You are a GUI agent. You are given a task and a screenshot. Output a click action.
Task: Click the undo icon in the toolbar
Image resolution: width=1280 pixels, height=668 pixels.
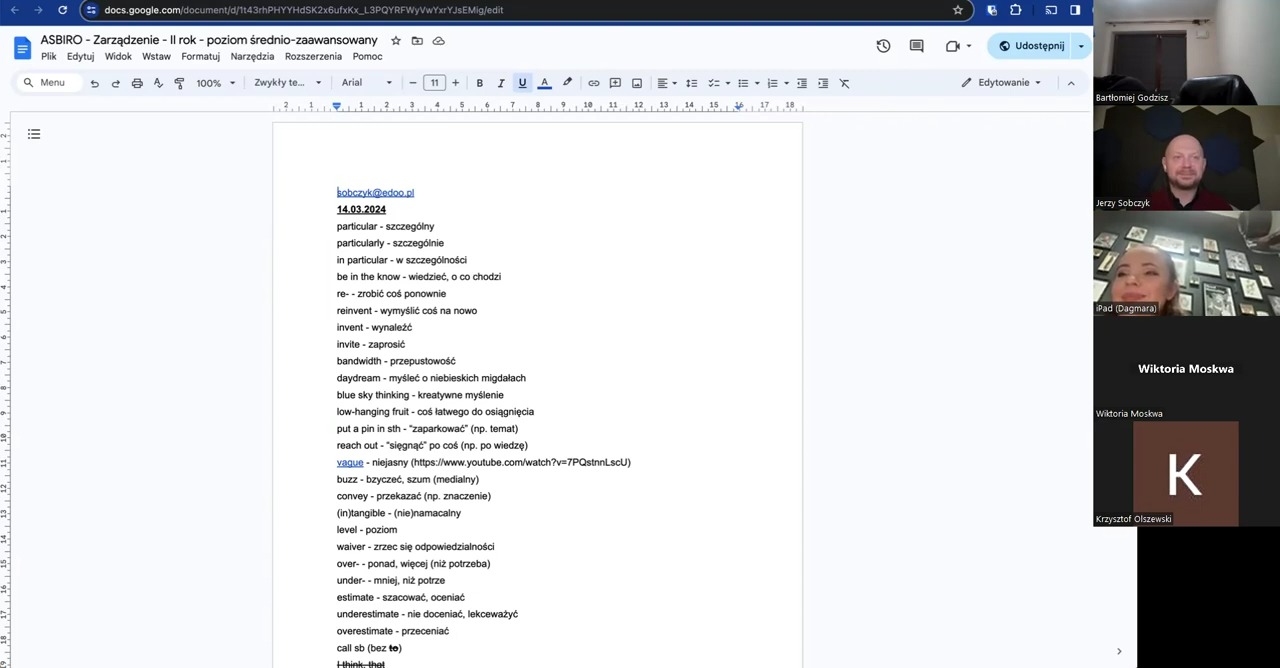95,83
